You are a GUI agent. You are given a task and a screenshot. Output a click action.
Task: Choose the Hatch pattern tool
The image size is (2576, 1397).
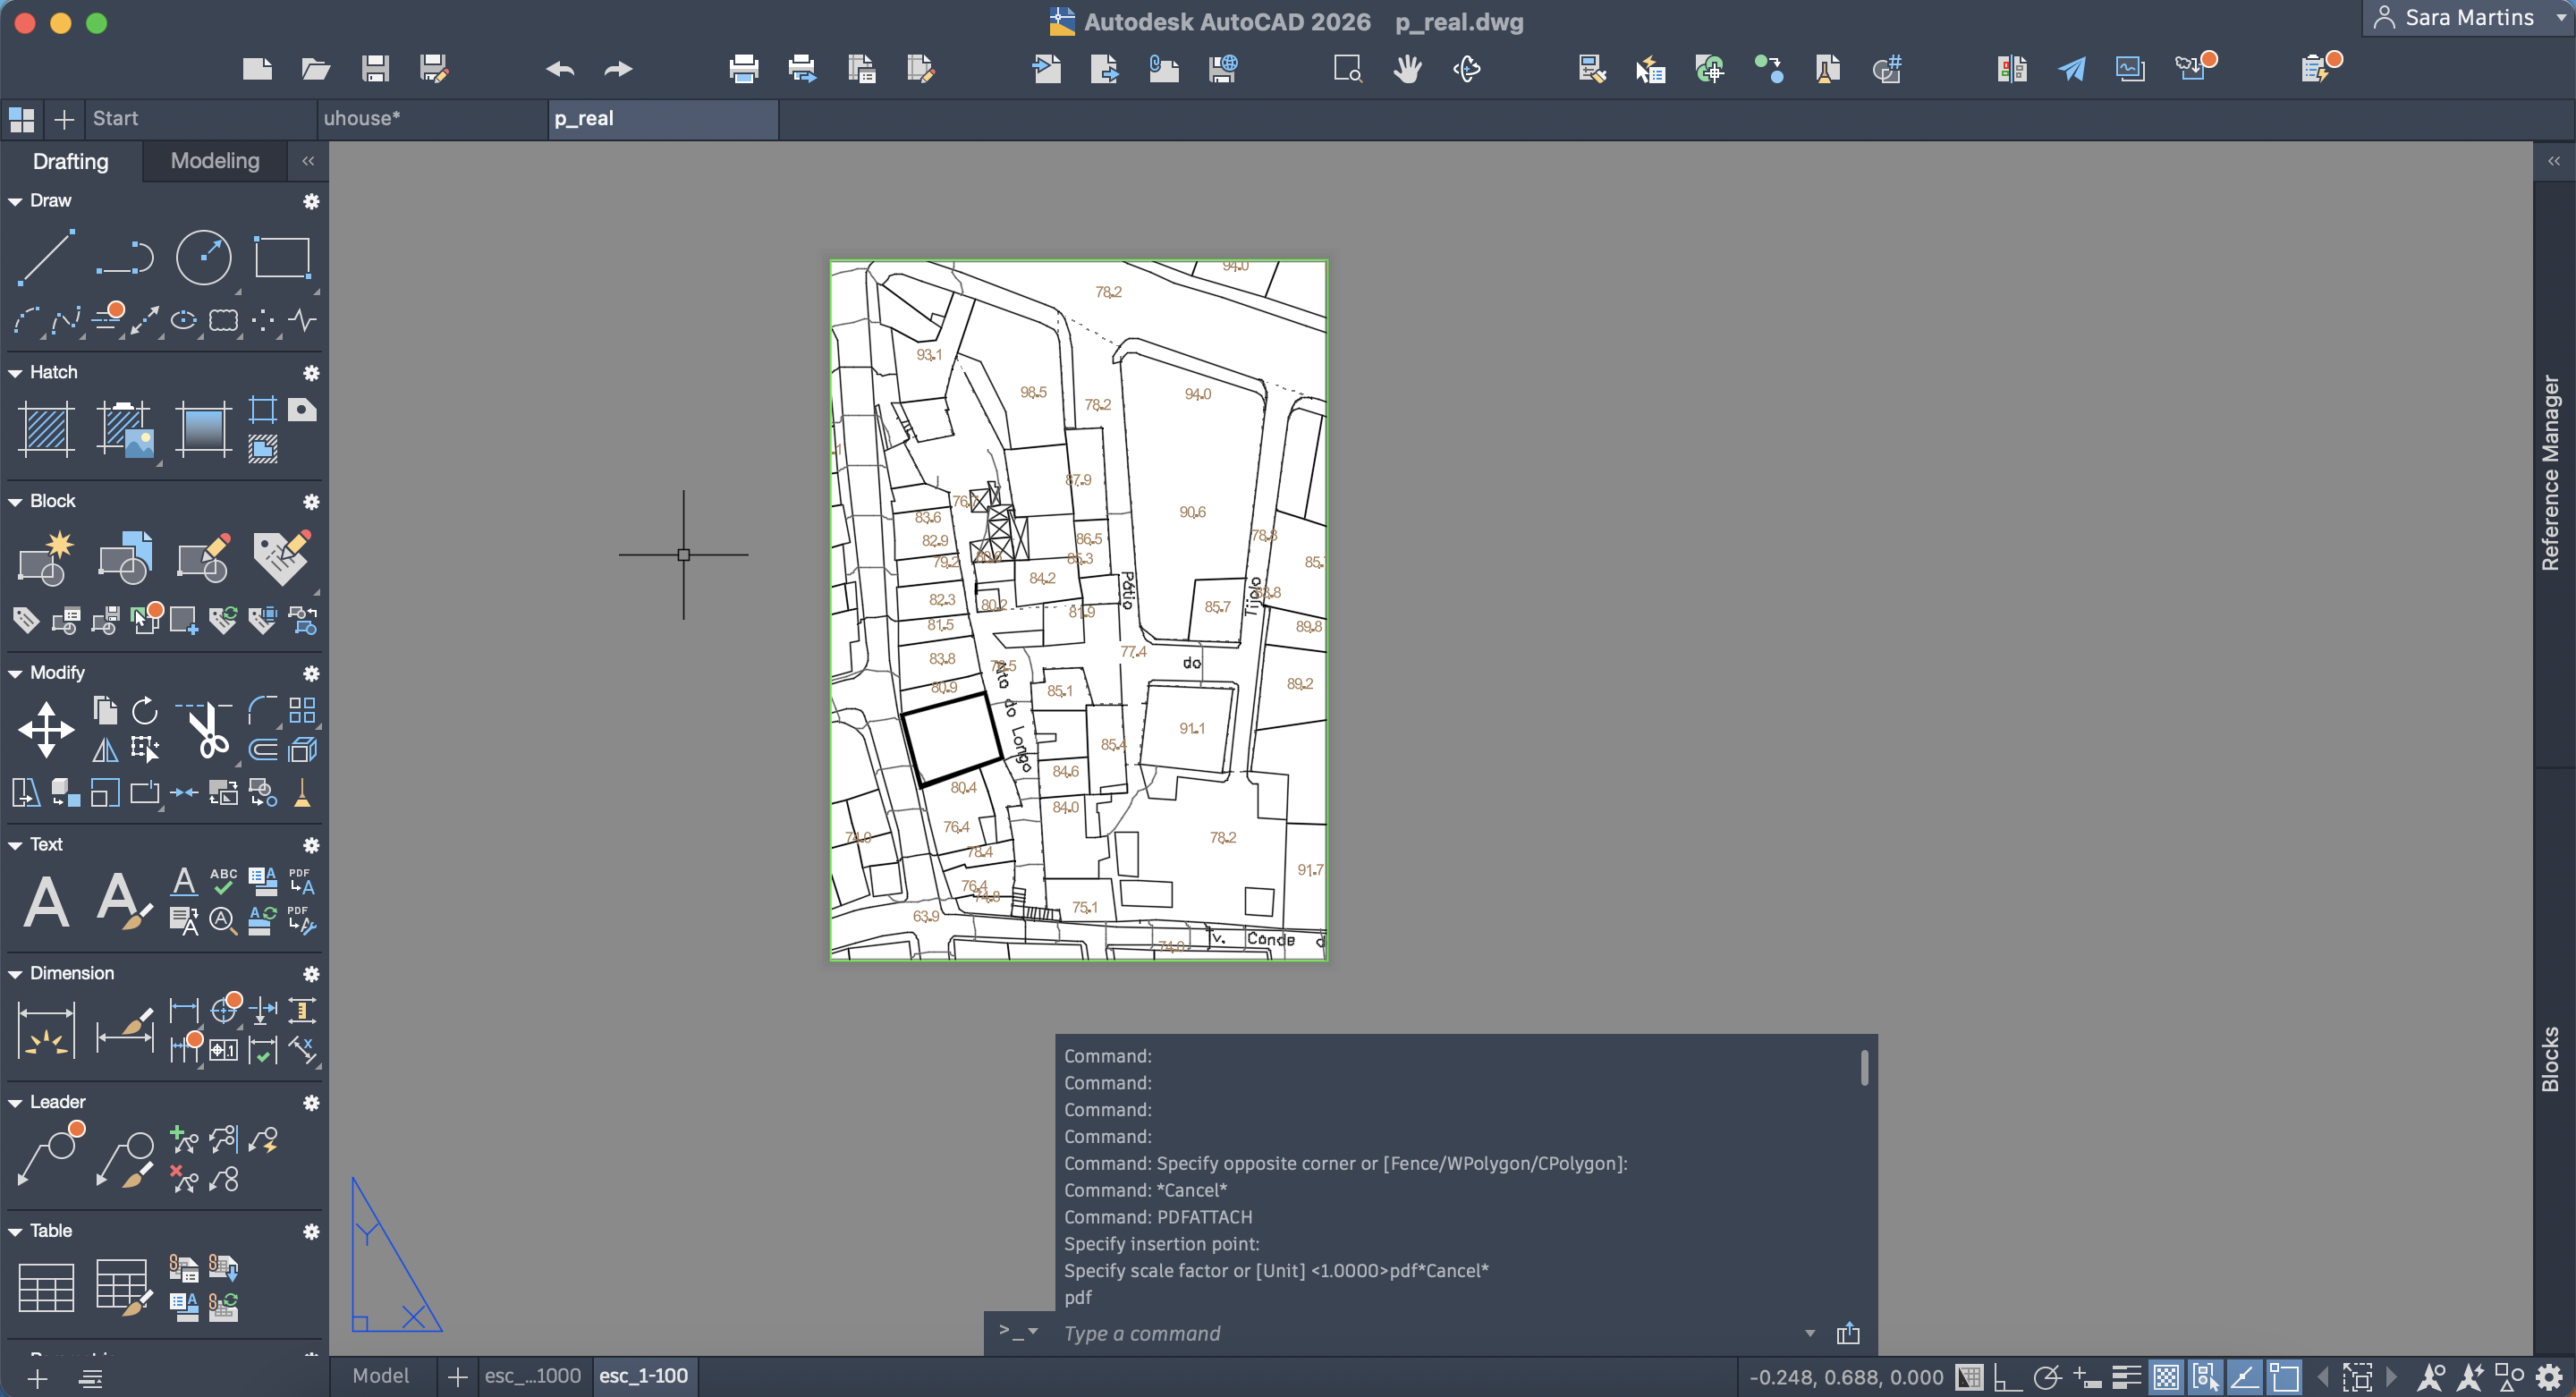[46, 429]
